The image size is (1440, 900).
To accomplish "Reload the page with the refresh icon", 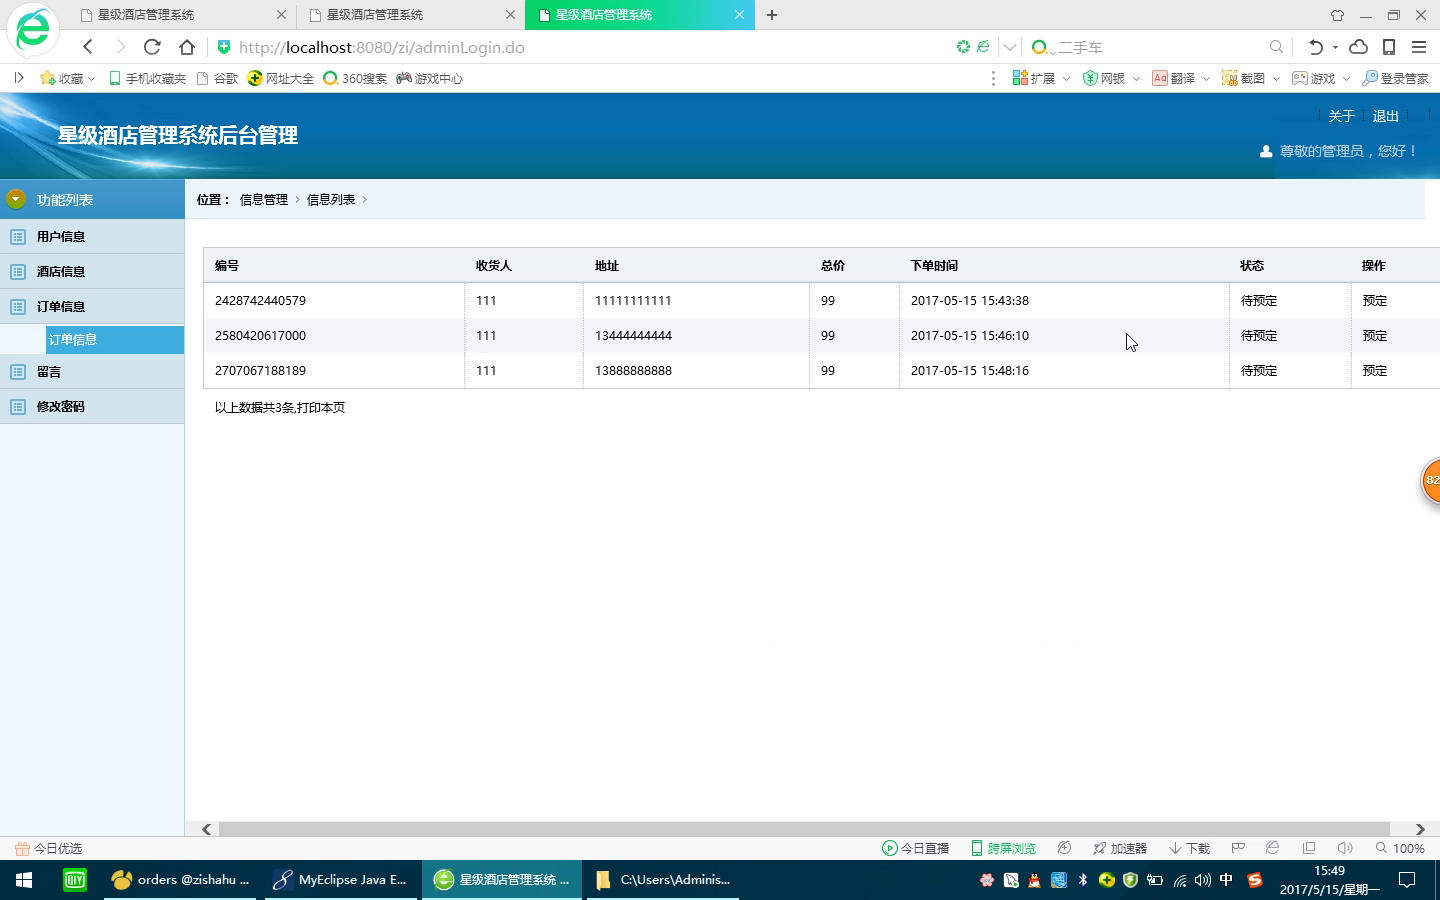I will [152, 47].
